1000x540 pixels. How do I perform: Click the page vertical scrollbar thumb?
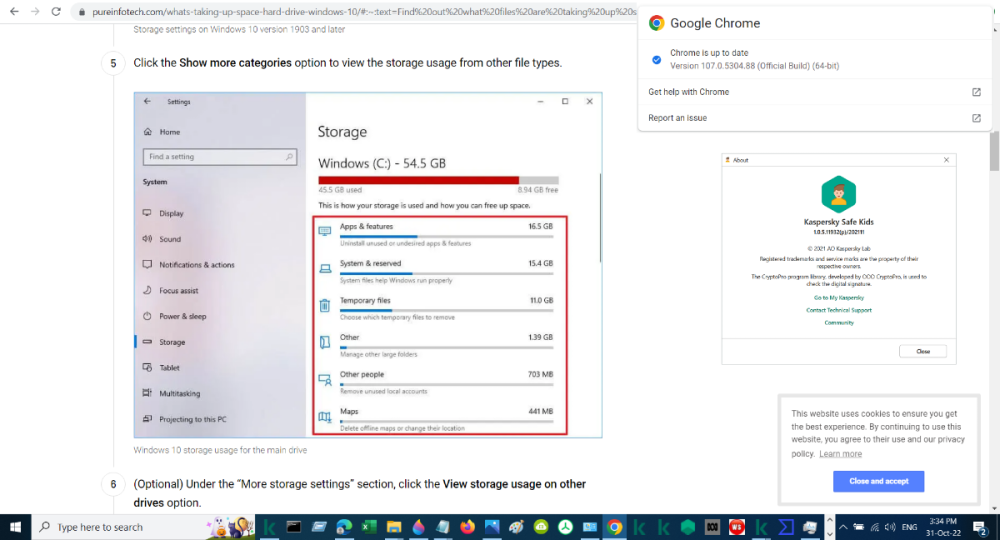point(994,150)
